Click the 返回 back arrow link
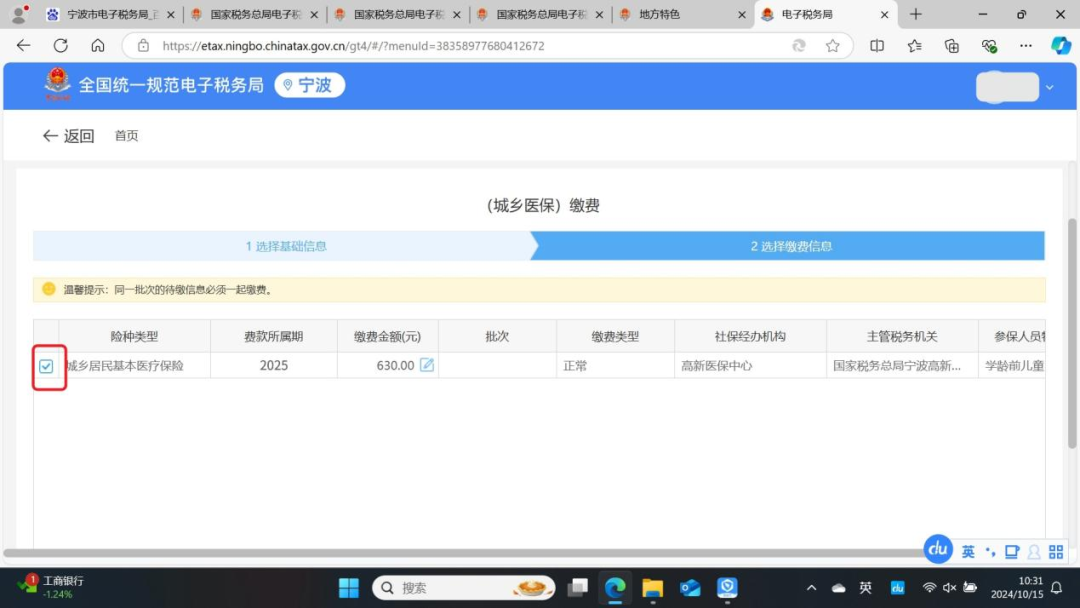This screenshot has width=1080, height=608. click(x=68, y=136)
